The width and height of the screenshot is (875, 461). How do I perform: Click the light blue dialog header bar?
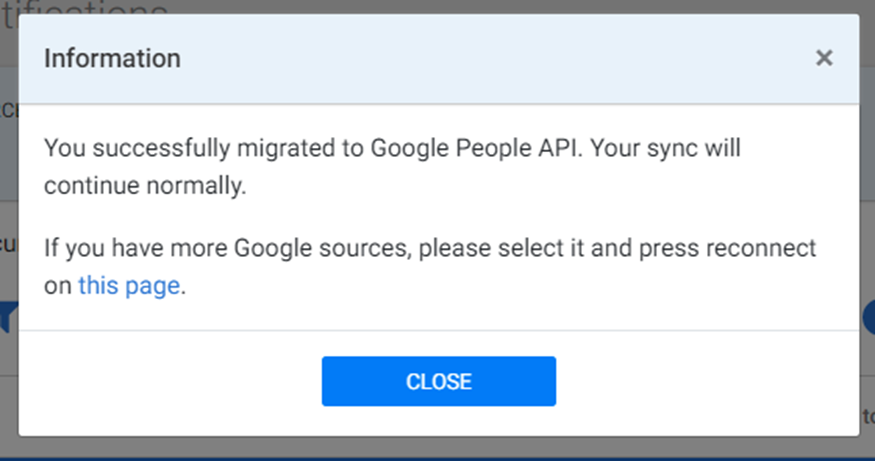[439, 59]
